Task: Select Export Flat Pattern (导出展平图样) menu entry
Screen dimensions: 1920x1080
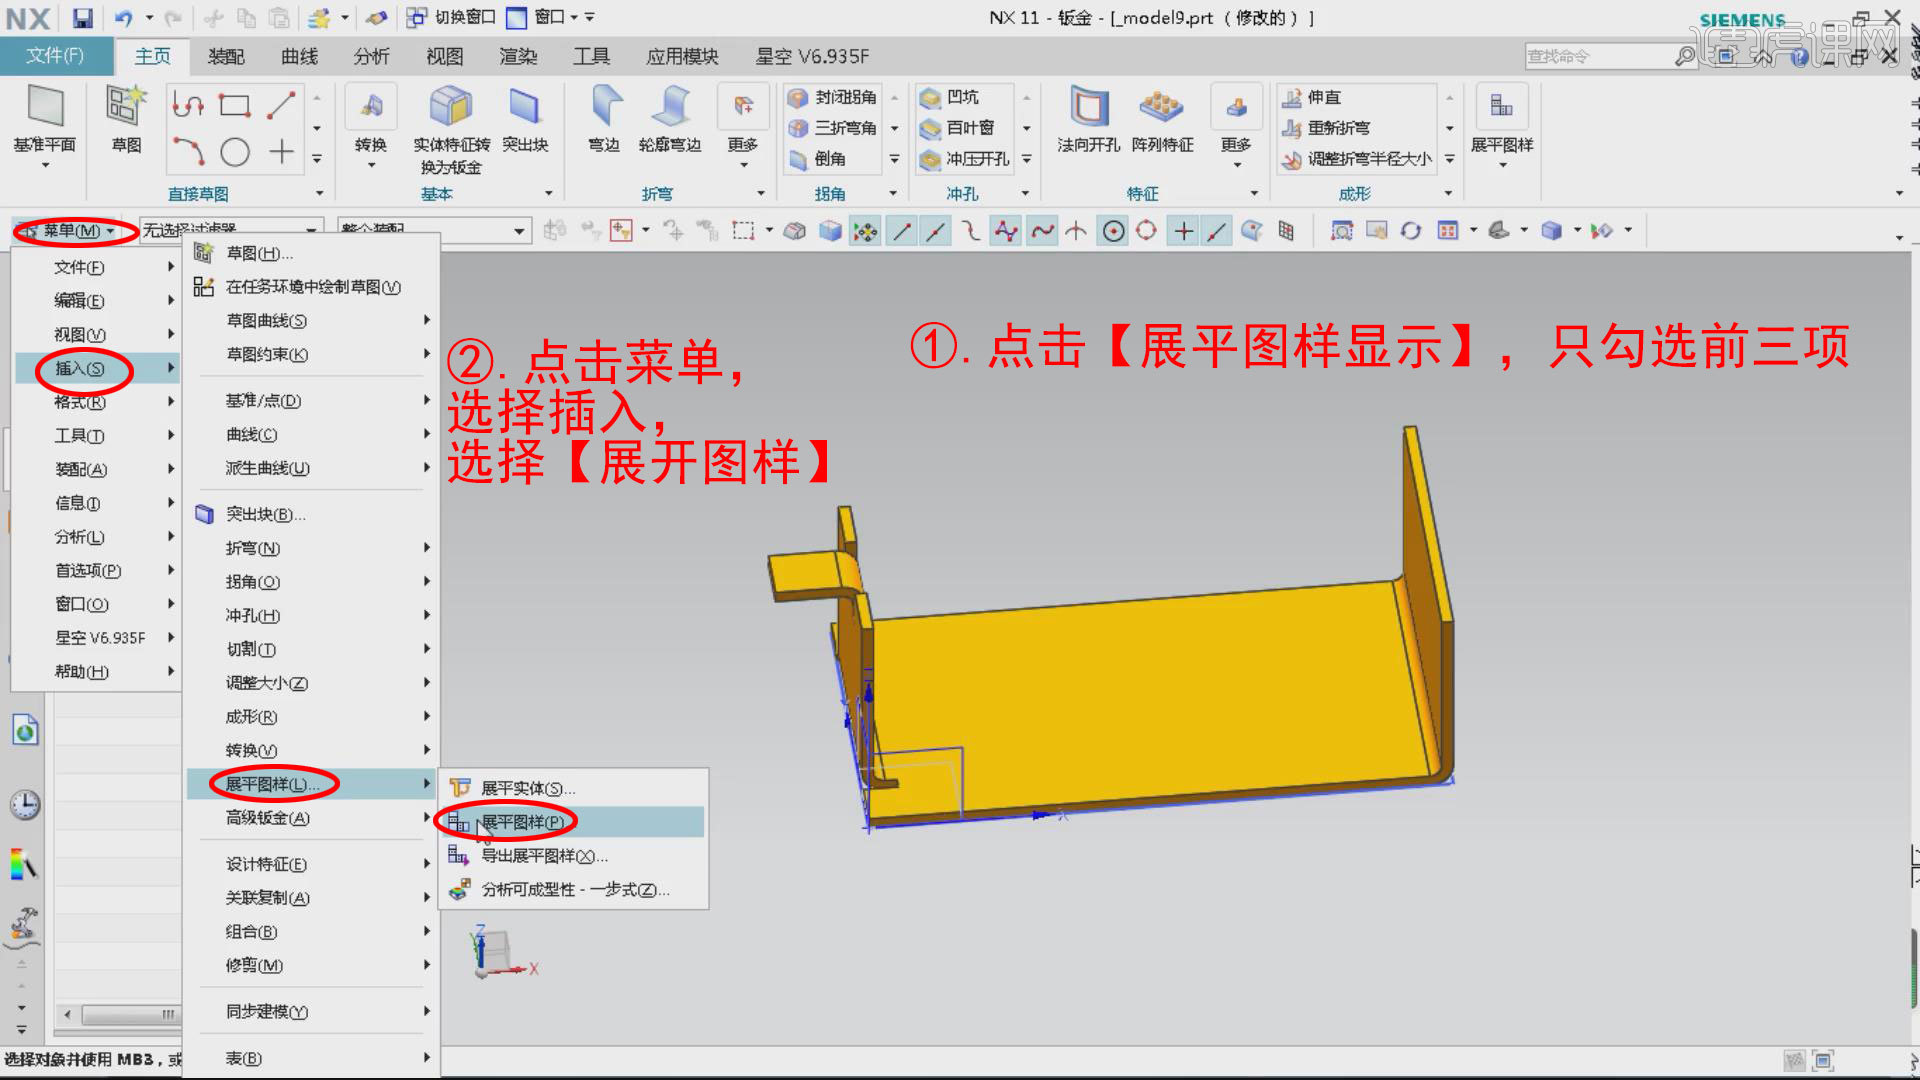Action: 572,856
